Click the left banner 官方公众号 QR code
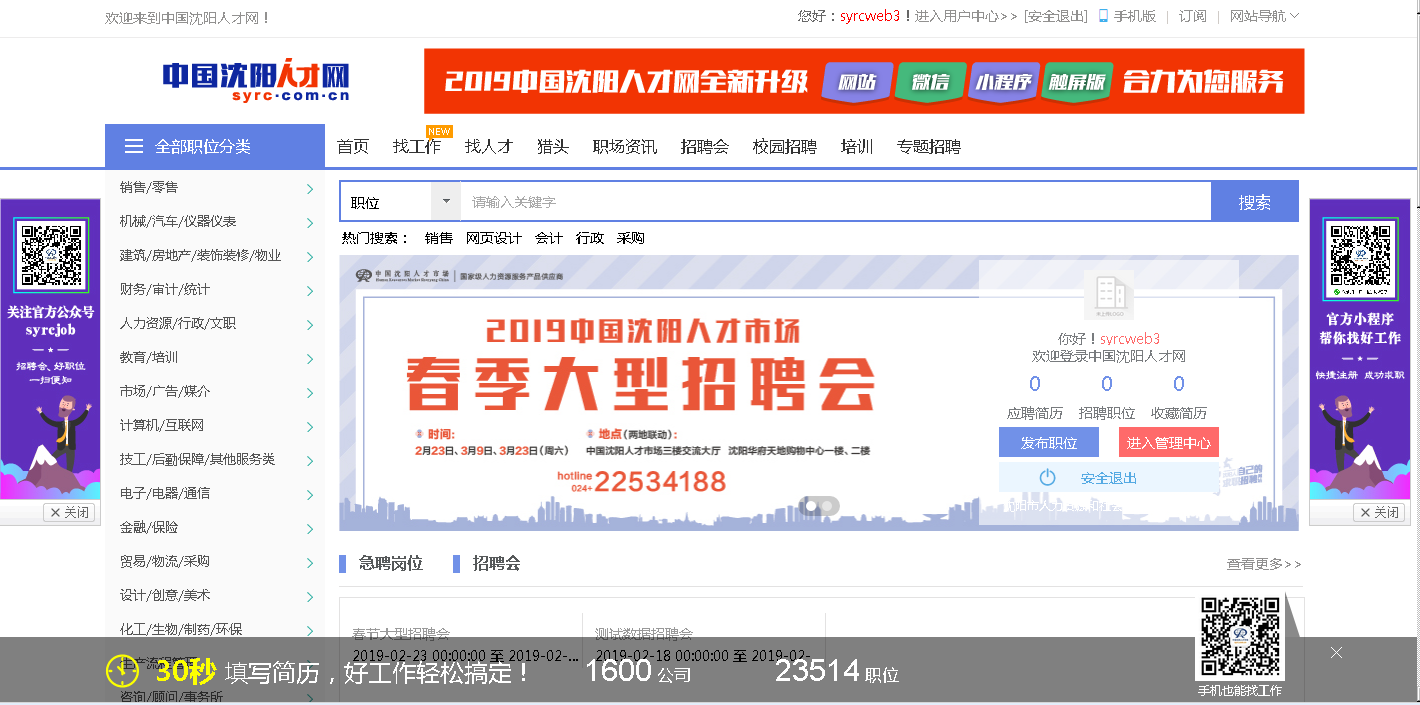The width and height of the screenshot is (1420, 705). click(x=51, y=256)
